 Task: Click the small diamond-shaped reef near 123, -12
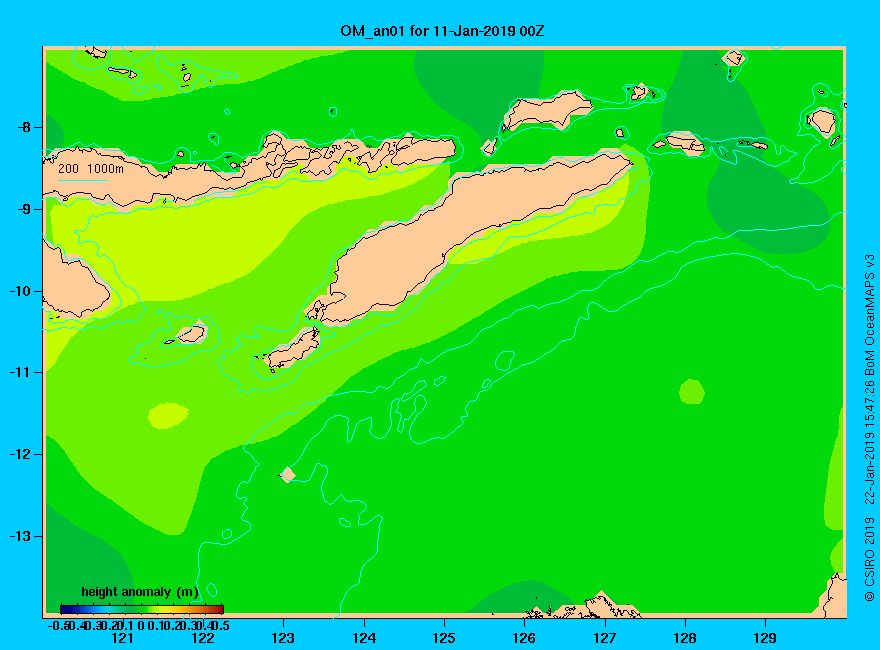click(x=287, y=474)
